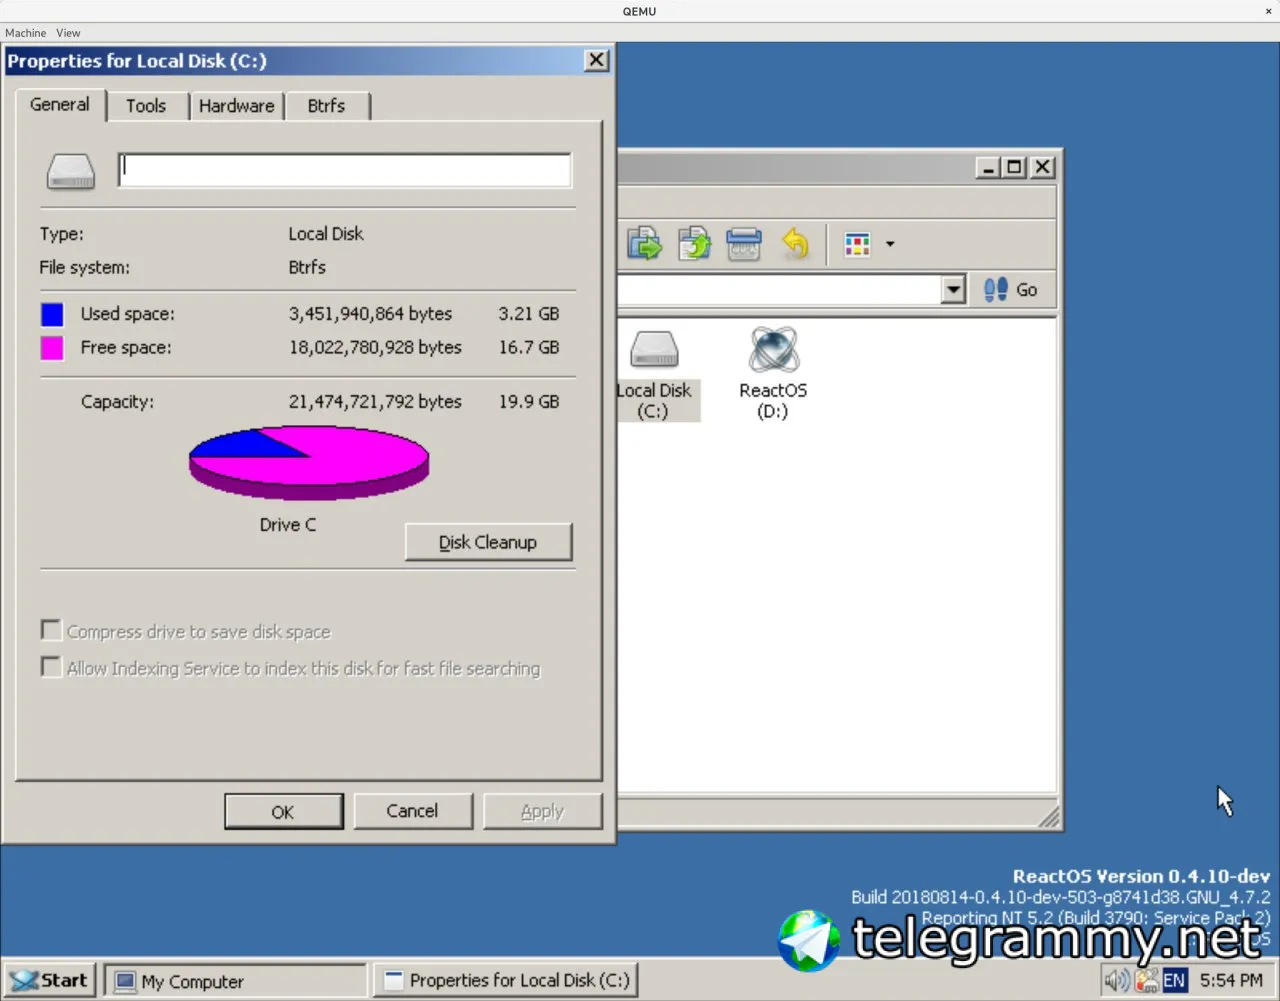
Task: Click Cancel in the Properties dialog
Action: pos(412,811)
